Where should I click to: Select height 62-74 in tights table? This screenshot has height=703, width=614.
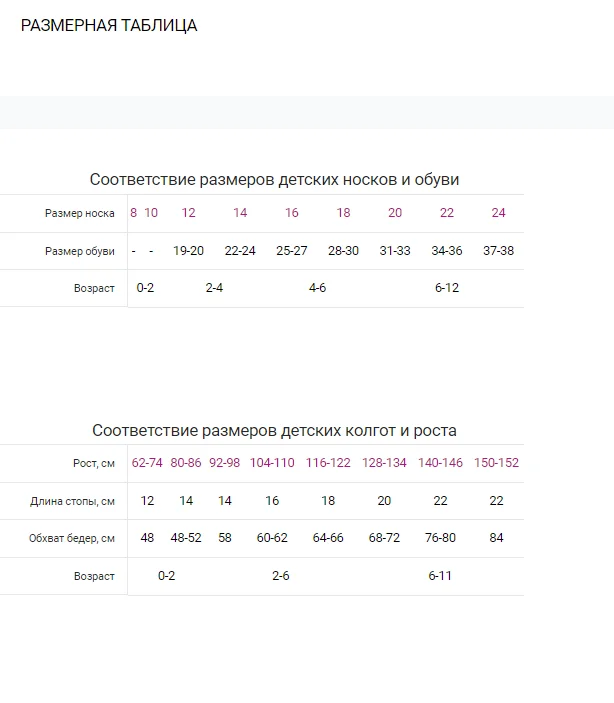click(x=147, y=463)
